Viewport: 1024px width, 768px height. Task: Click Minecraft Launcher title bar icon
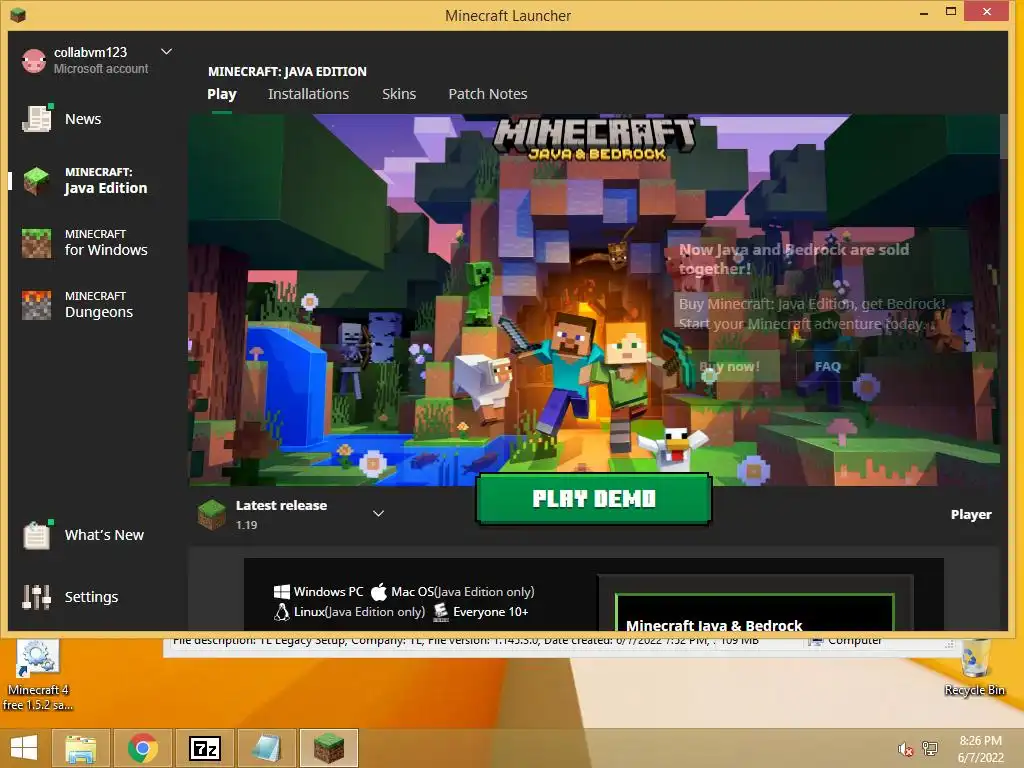[18, 14]
